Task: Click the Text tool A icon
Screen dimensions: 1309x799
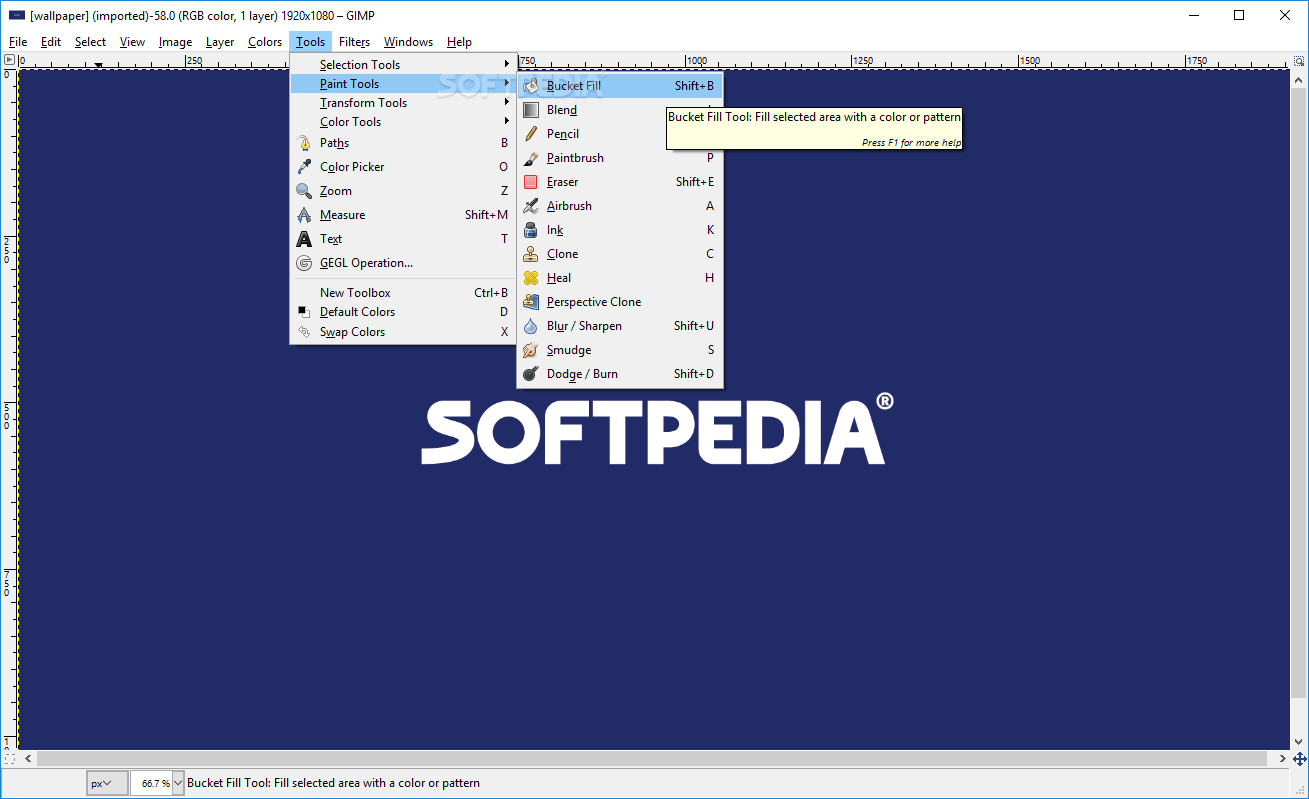Action: click(304, 239)
